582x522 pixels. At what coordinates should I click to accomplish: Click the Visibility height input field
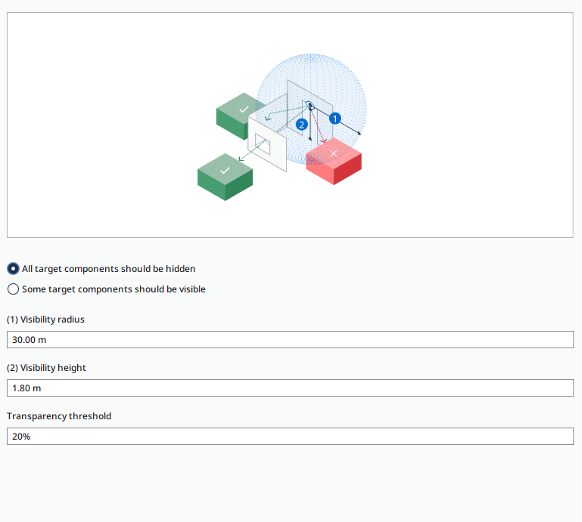[290, 388]
